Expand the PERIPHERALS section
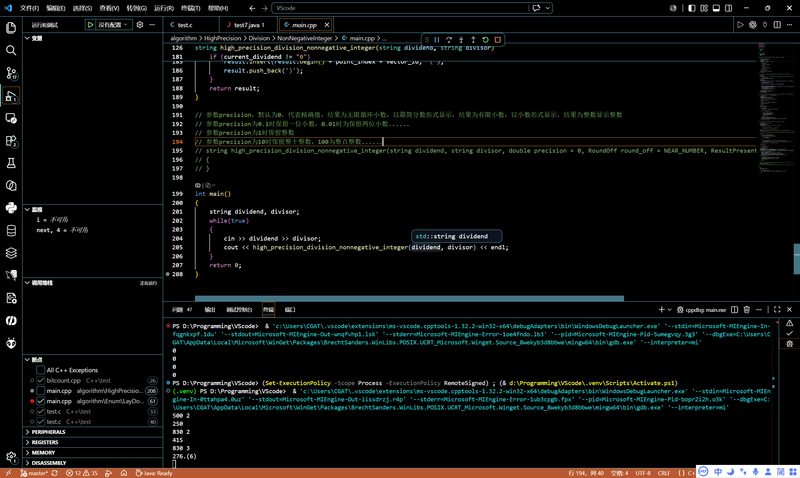The width and height of the screenshot is (800, 478). tap(93, 432)
